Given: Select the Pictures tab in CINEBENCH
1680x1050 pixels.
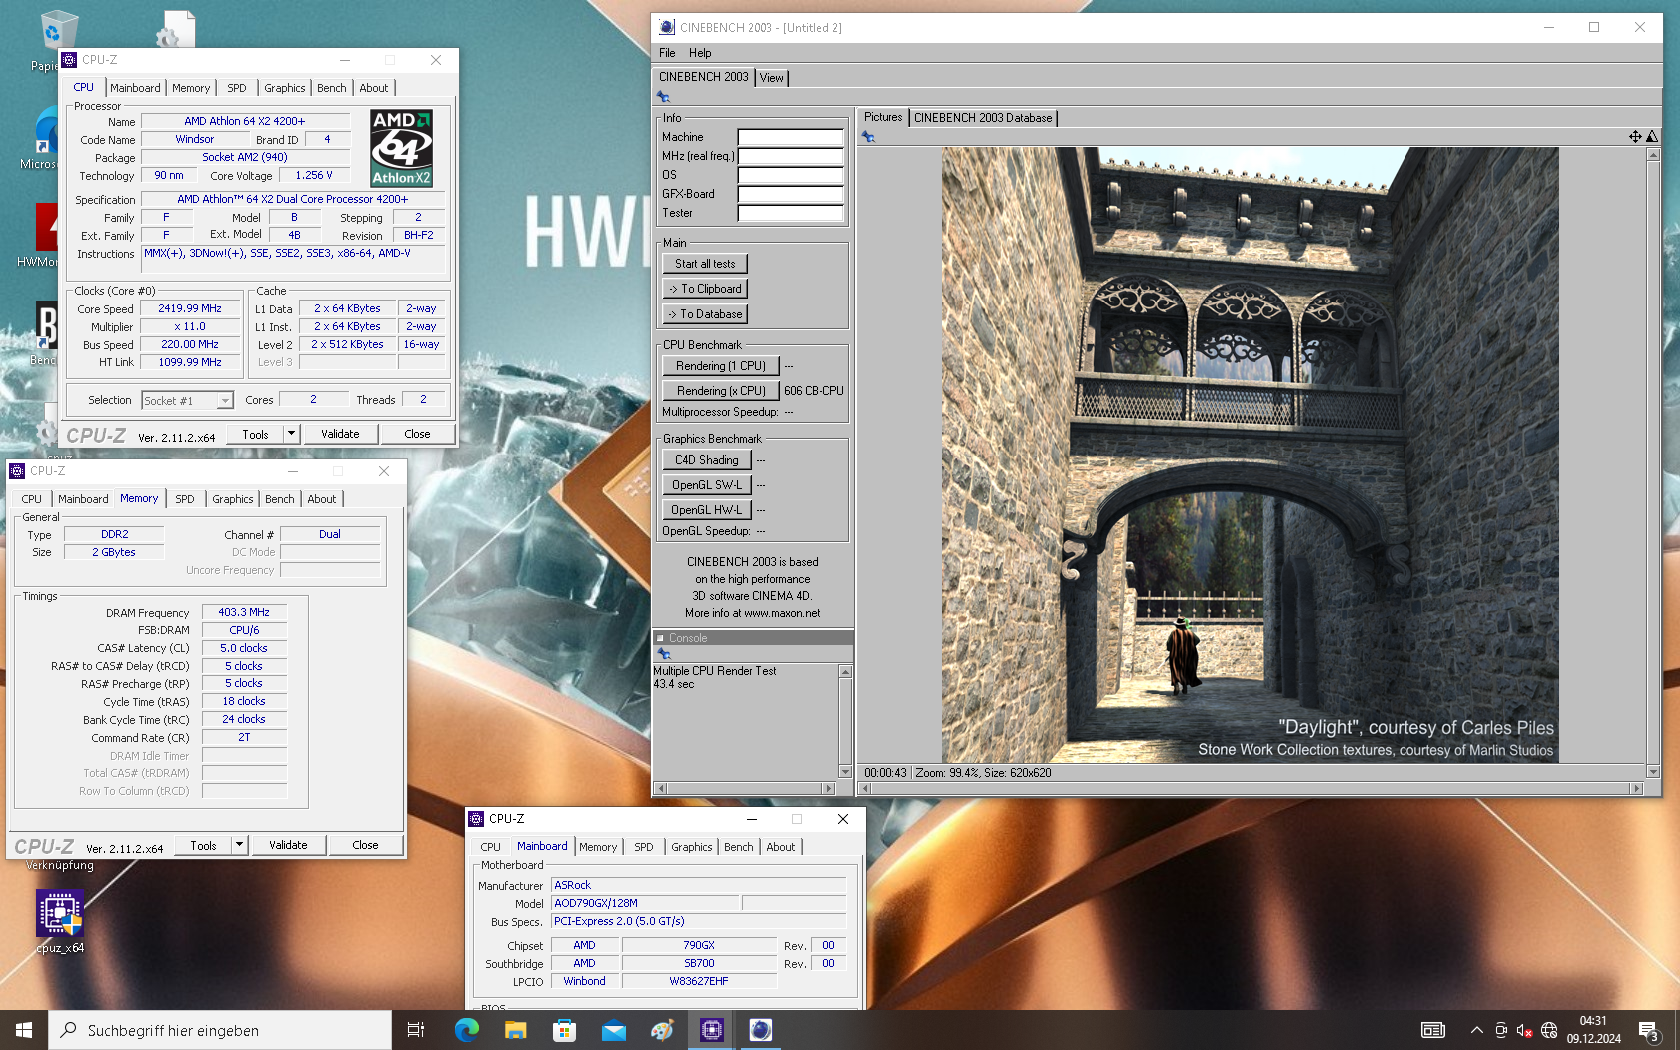Looking at the screenshot, I should coord(883,117).
